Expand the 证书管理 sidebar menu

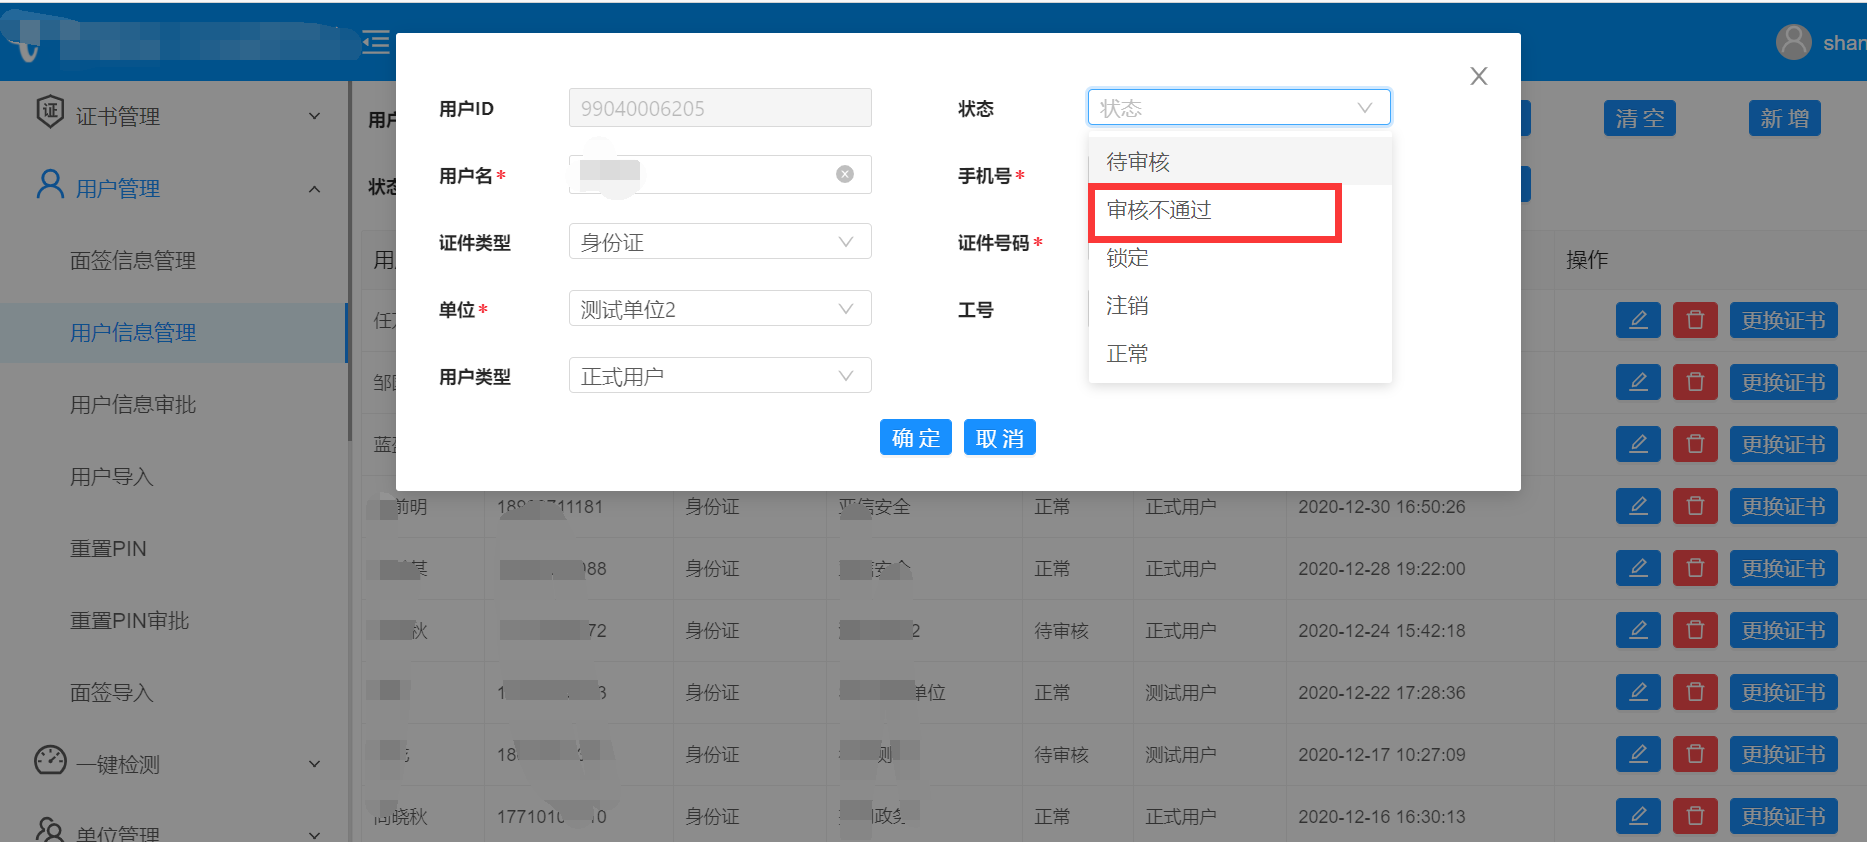[178, 116]
